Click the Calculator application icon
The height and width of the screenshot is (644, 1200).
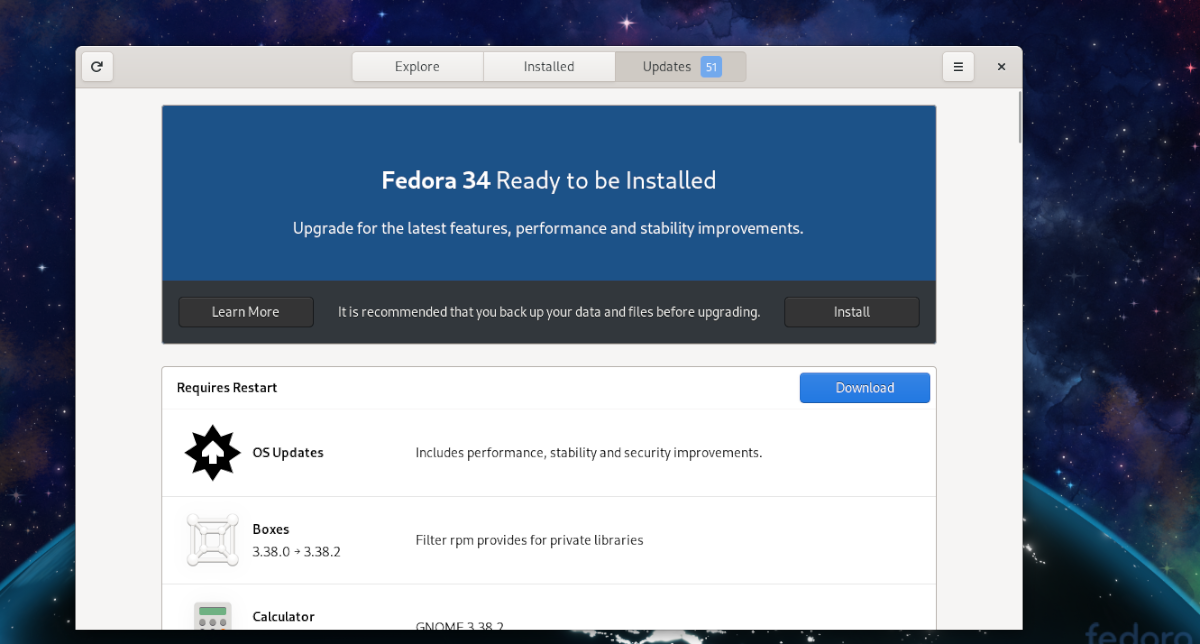click(213, 617)
